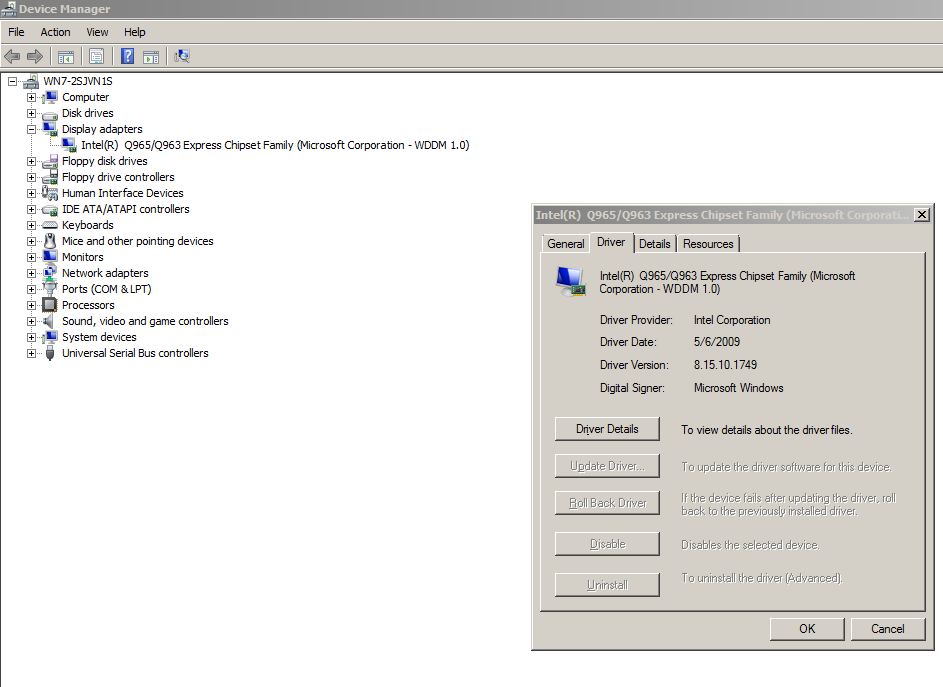Open the Help menu
The height and width of the screenshot is (687, 943).
tap(135, 32)
